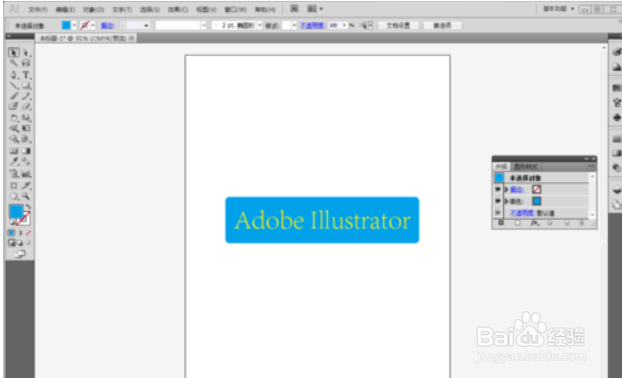Select the Hand tool
Screen dimensions: 622x378
tap(14, 196)
